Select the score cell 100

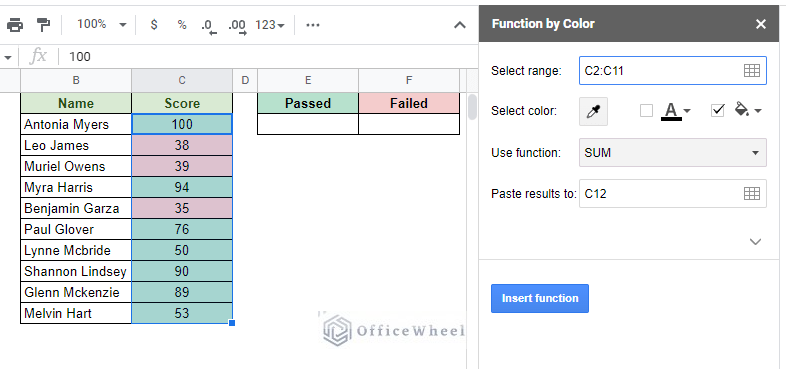point(182,124)
